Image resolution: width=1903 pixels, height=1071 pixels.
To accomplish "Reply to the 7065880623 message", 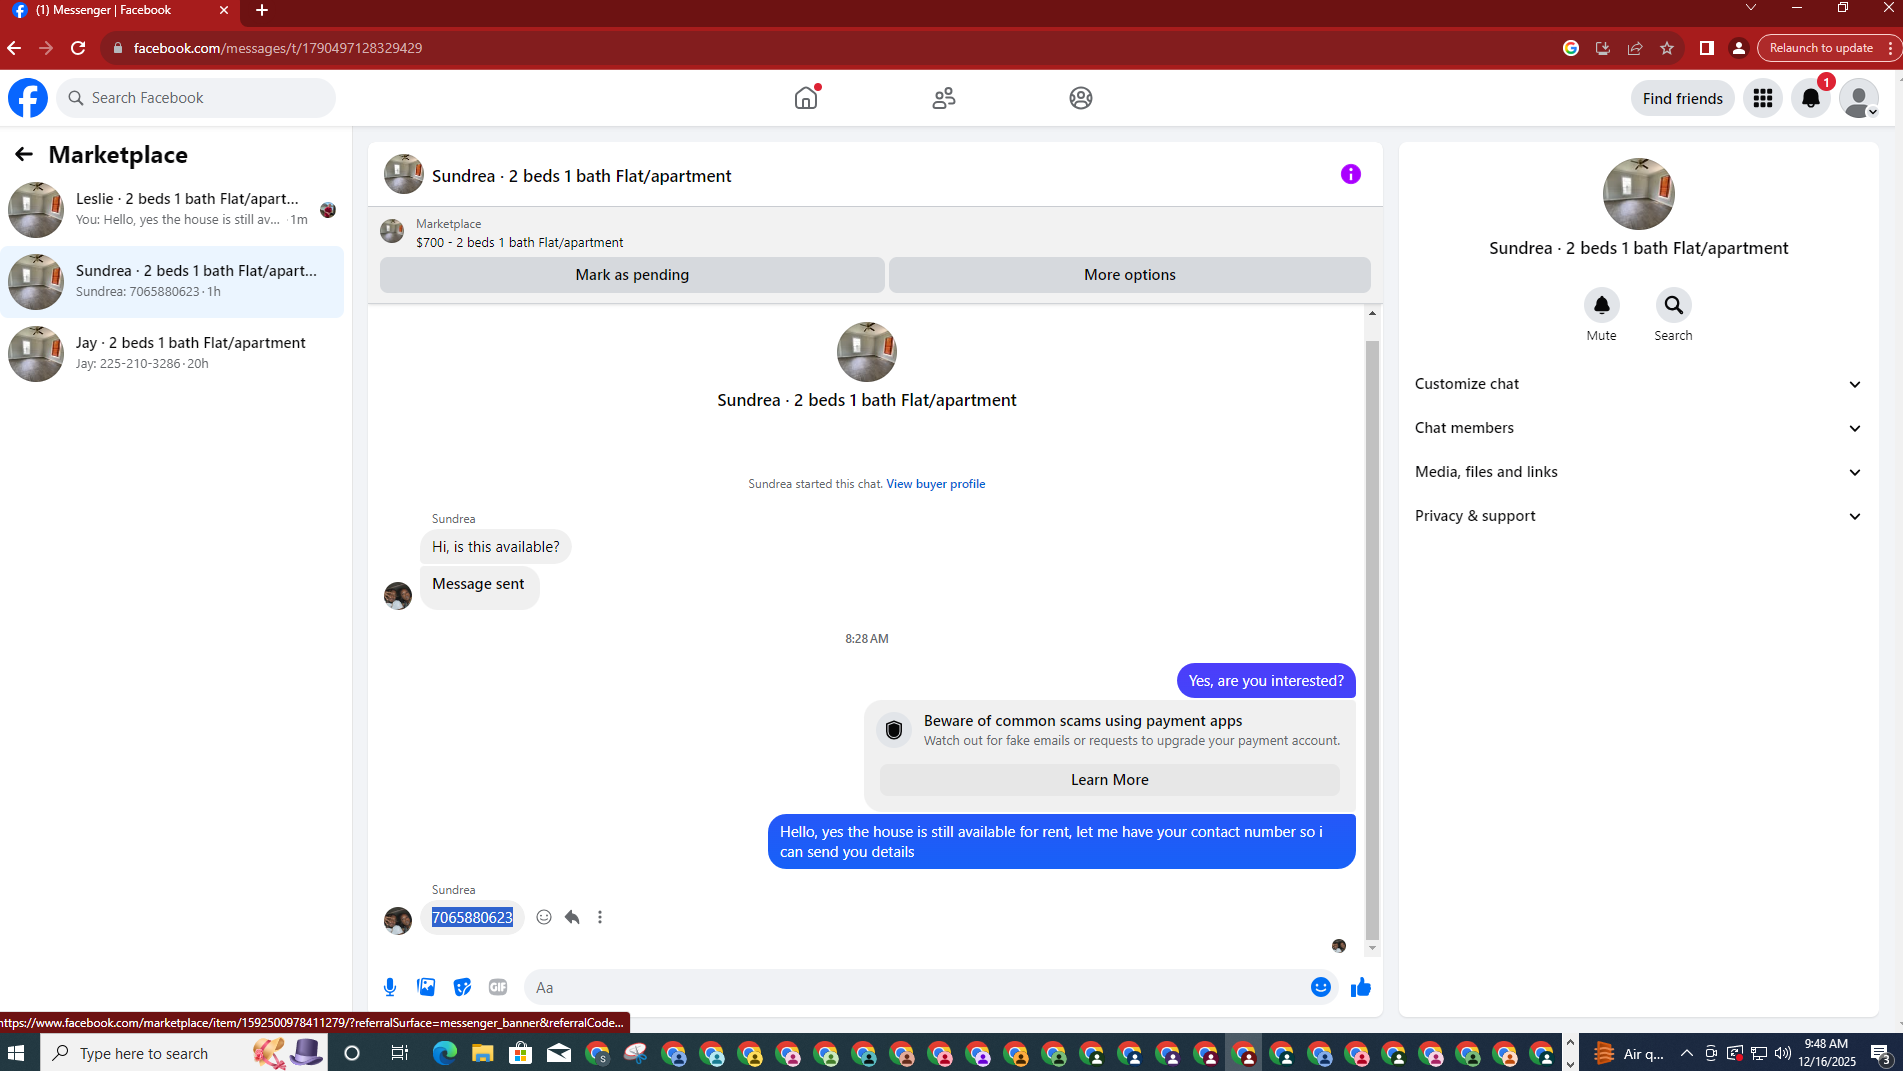I will [x=572, y=917].
